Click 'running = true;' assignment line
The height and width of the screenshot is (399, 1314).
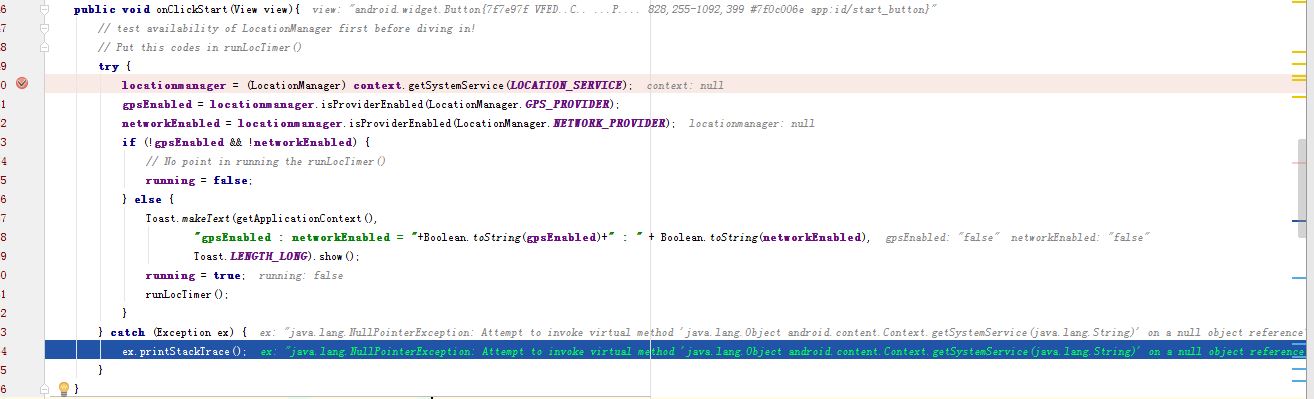click(194, 275)
